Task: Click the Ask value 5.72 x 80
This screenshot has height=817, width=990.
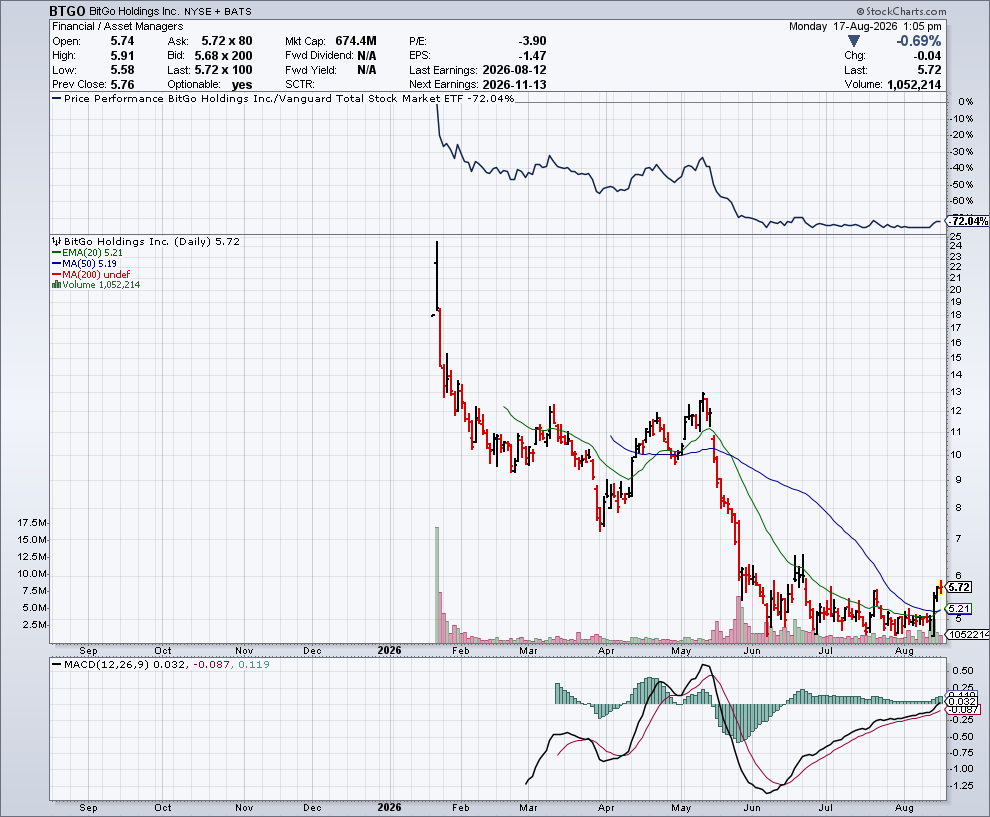Action: tap(227, 41)
